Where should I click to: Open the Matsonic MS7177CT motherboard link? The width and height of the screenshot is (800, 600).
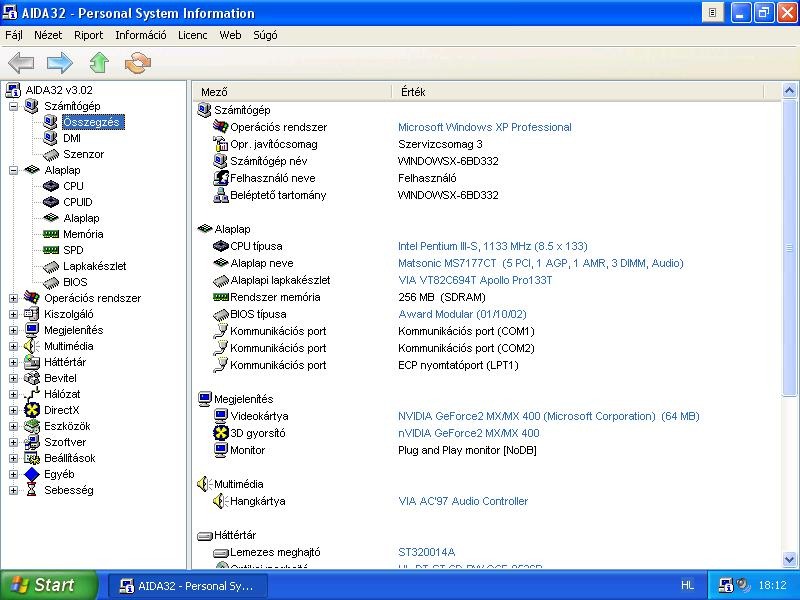click(540, 263)
